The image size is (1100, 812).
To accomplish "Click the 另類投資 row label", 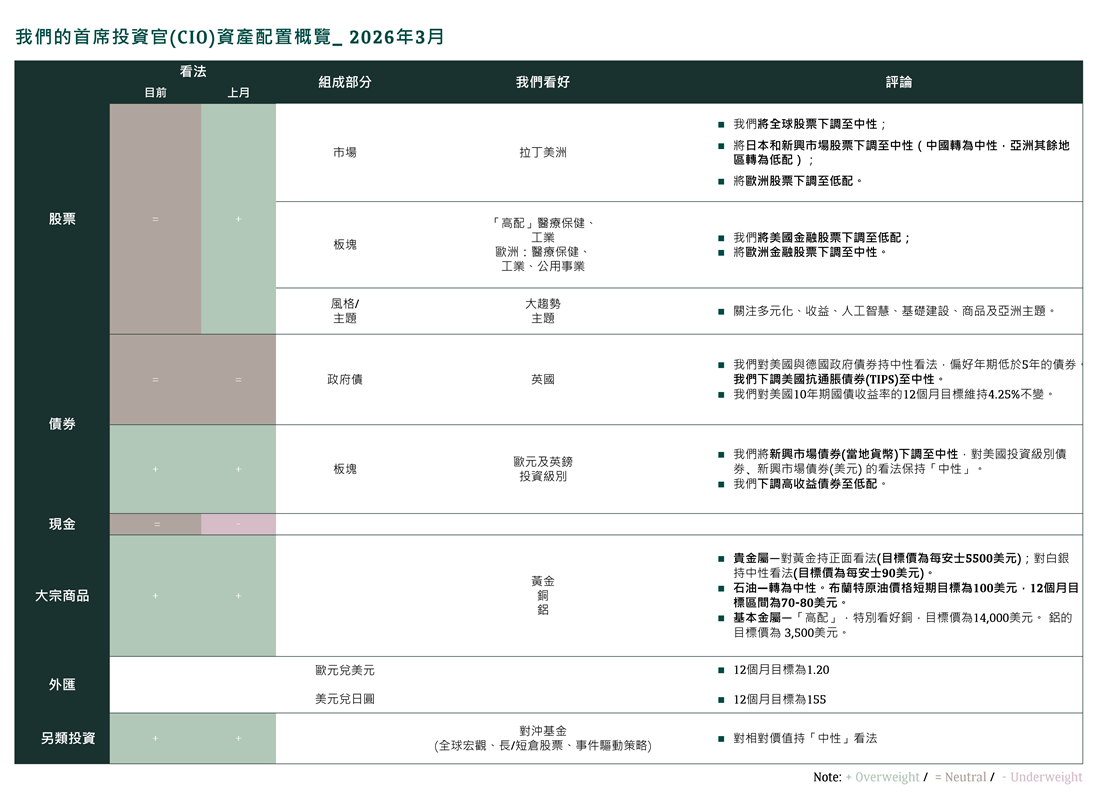I will [x=62, y=738].
